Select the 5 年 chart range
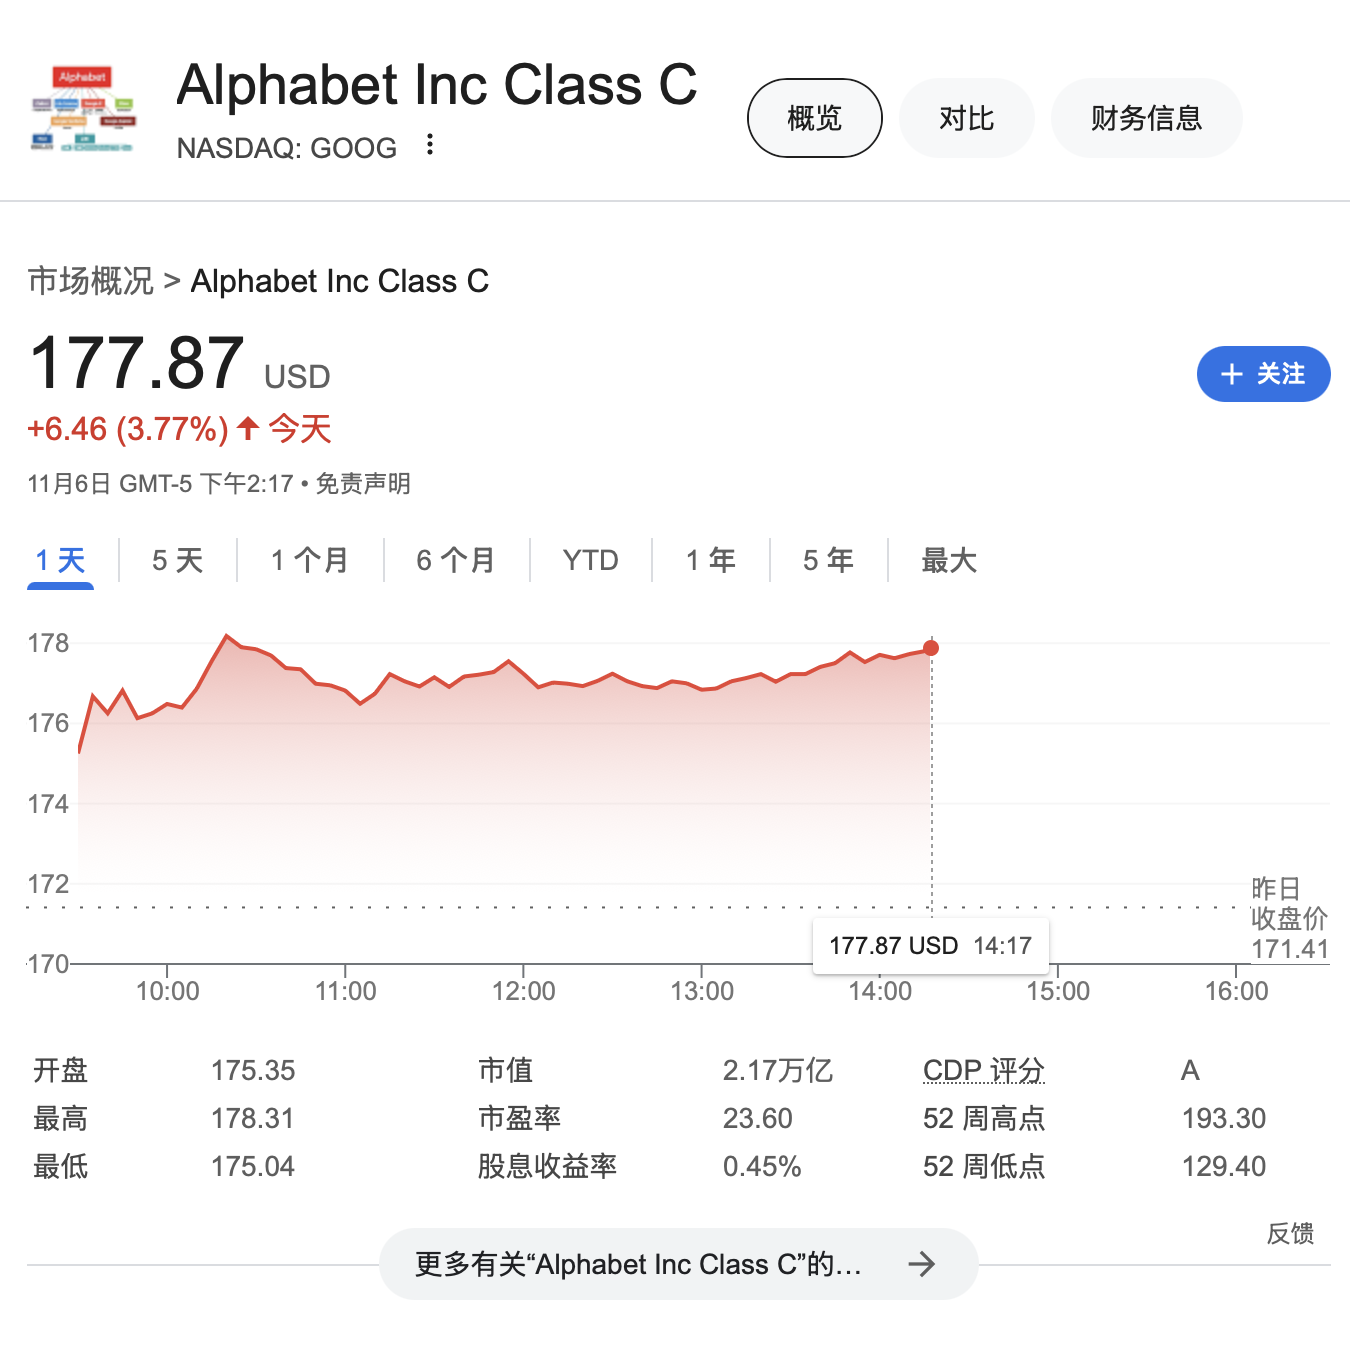Viewport: 1350px width, 1360px height. coord(828,560)
